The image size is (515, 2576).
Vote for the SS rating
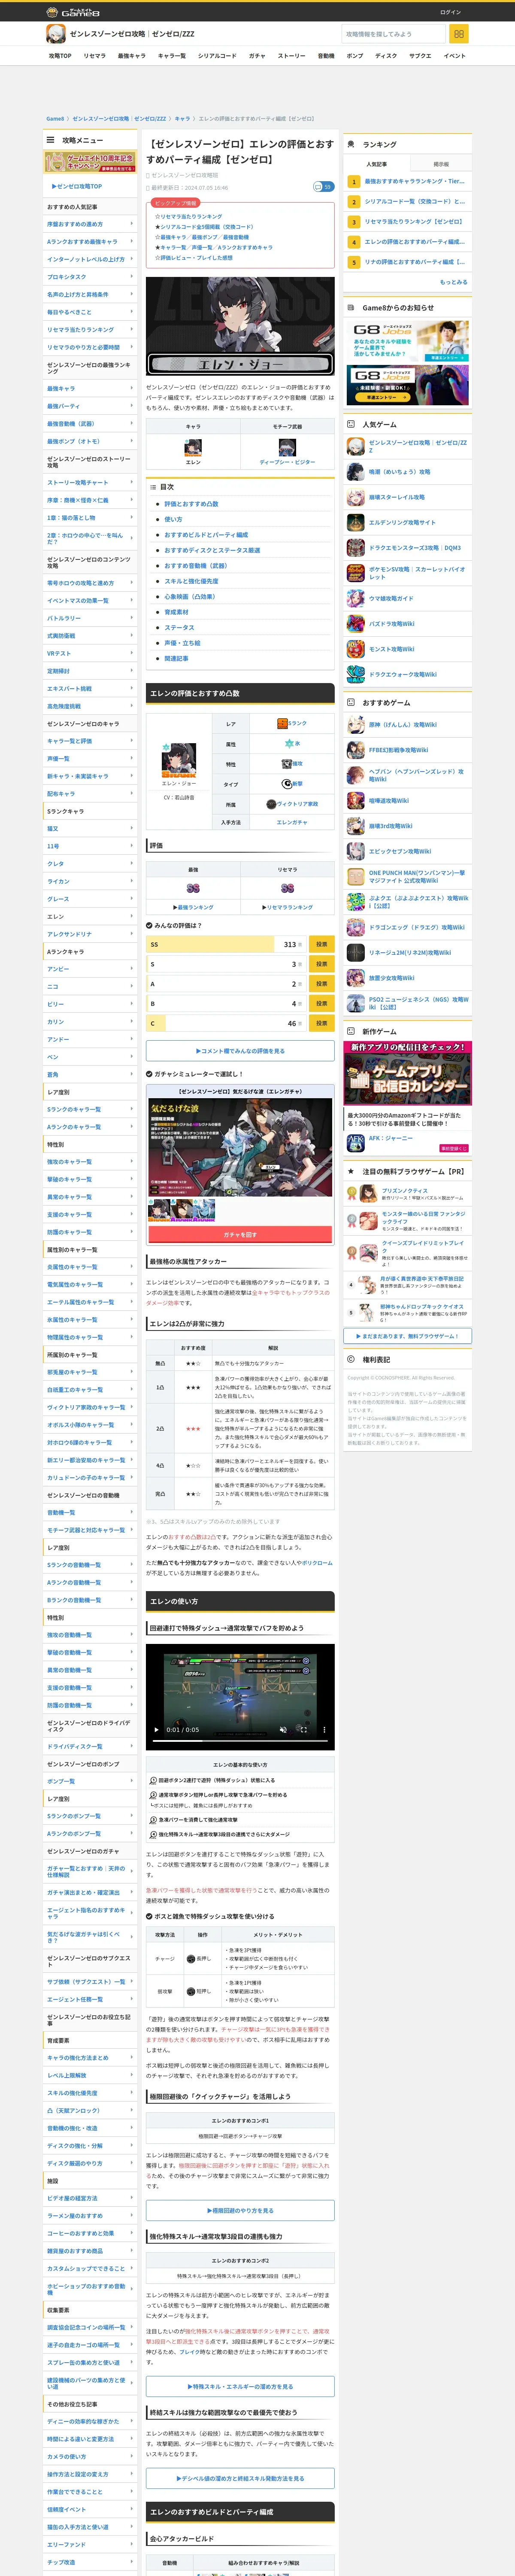coord(321,944)
